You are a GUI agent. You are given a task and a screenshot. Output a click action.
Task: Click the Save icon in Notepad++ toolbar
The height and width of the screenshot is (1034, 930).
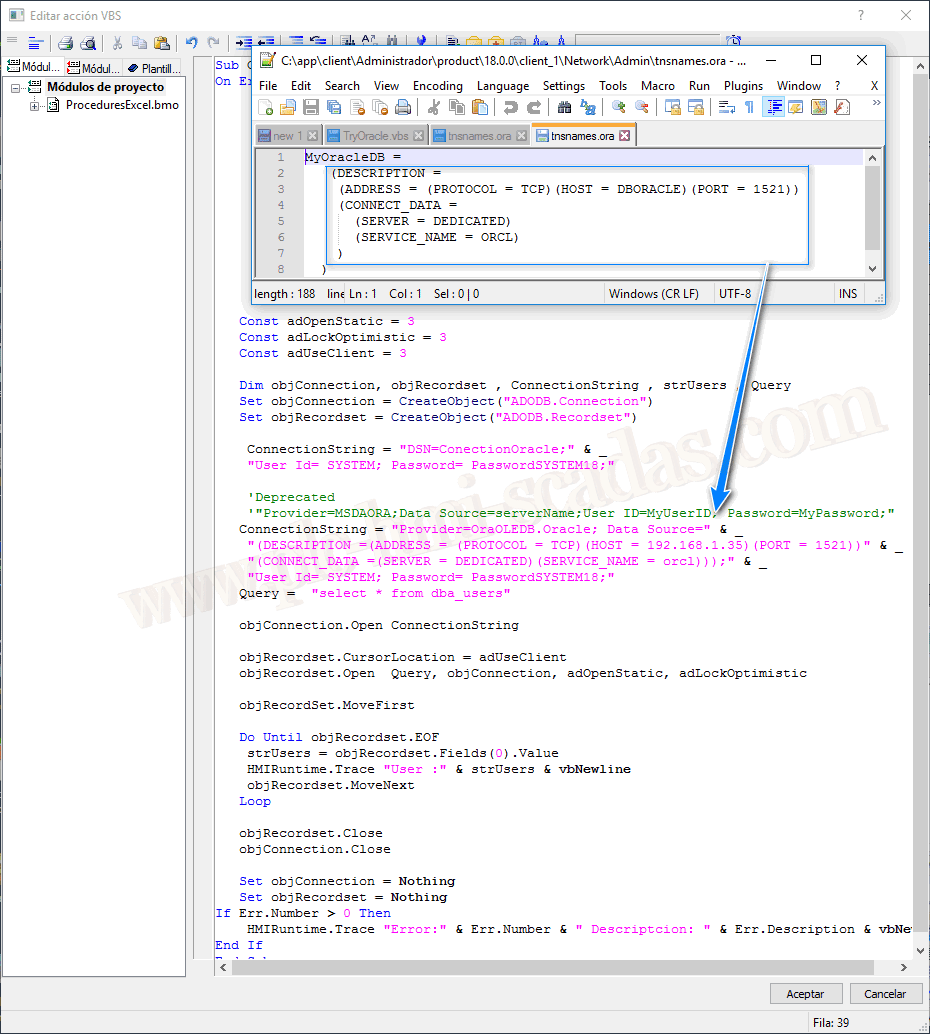tap(310, 108)
